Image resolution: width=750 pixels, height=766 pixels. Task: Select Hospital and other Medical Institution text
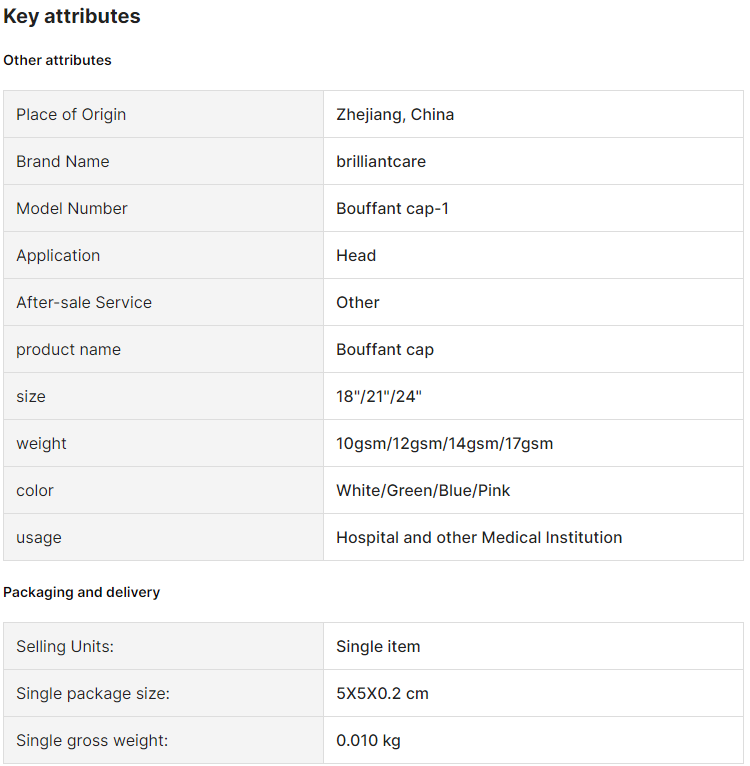(x=479, y=537)
